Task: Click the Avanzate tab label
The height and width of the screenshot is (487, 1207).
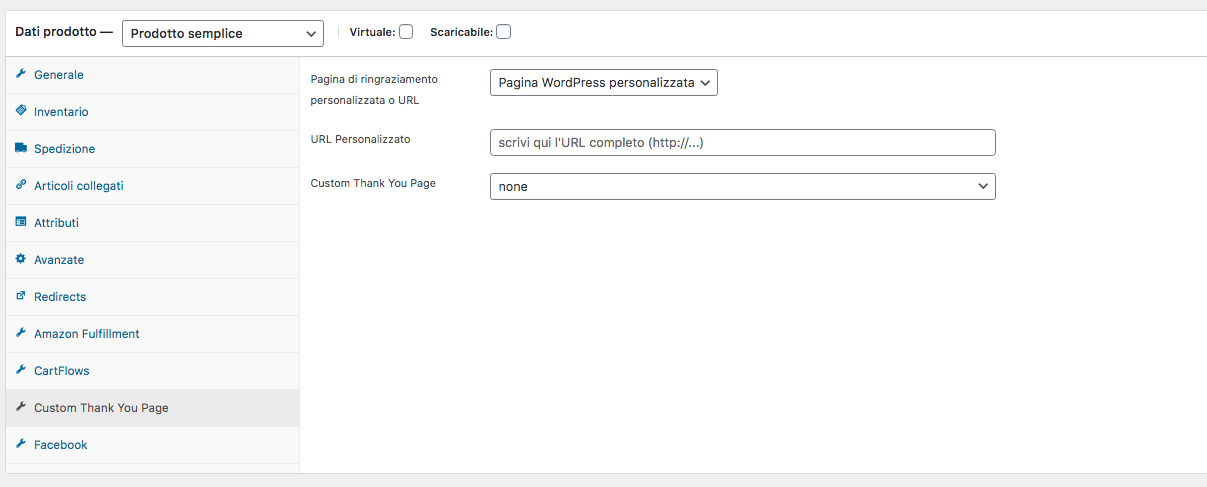Action: [59, 260]
